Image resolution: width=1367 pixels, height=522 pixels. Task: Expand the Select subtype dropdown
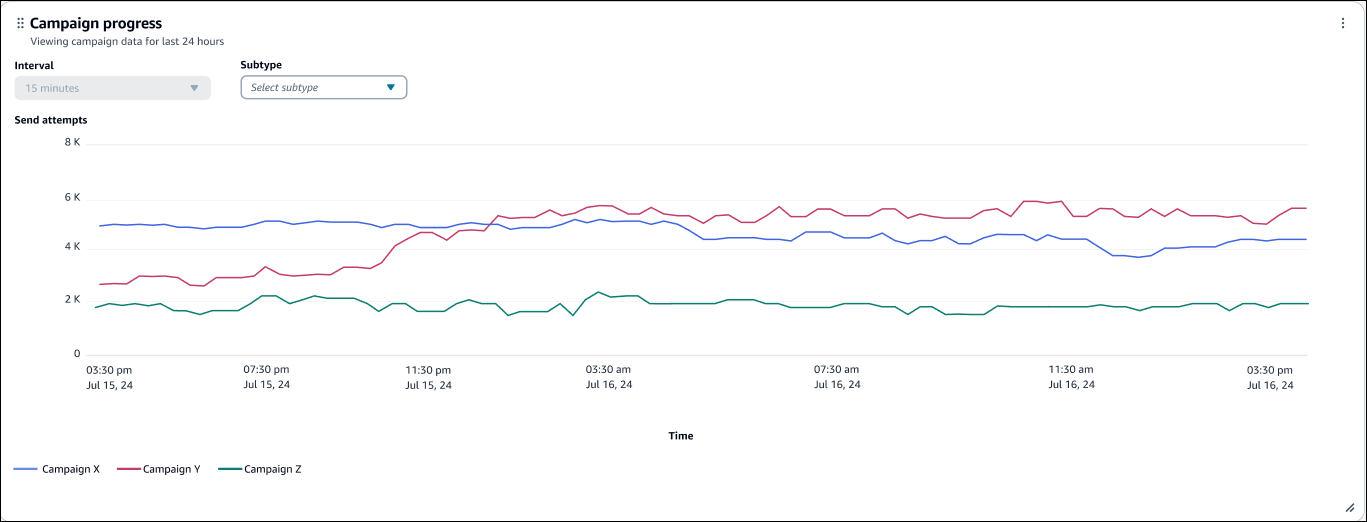323,88
